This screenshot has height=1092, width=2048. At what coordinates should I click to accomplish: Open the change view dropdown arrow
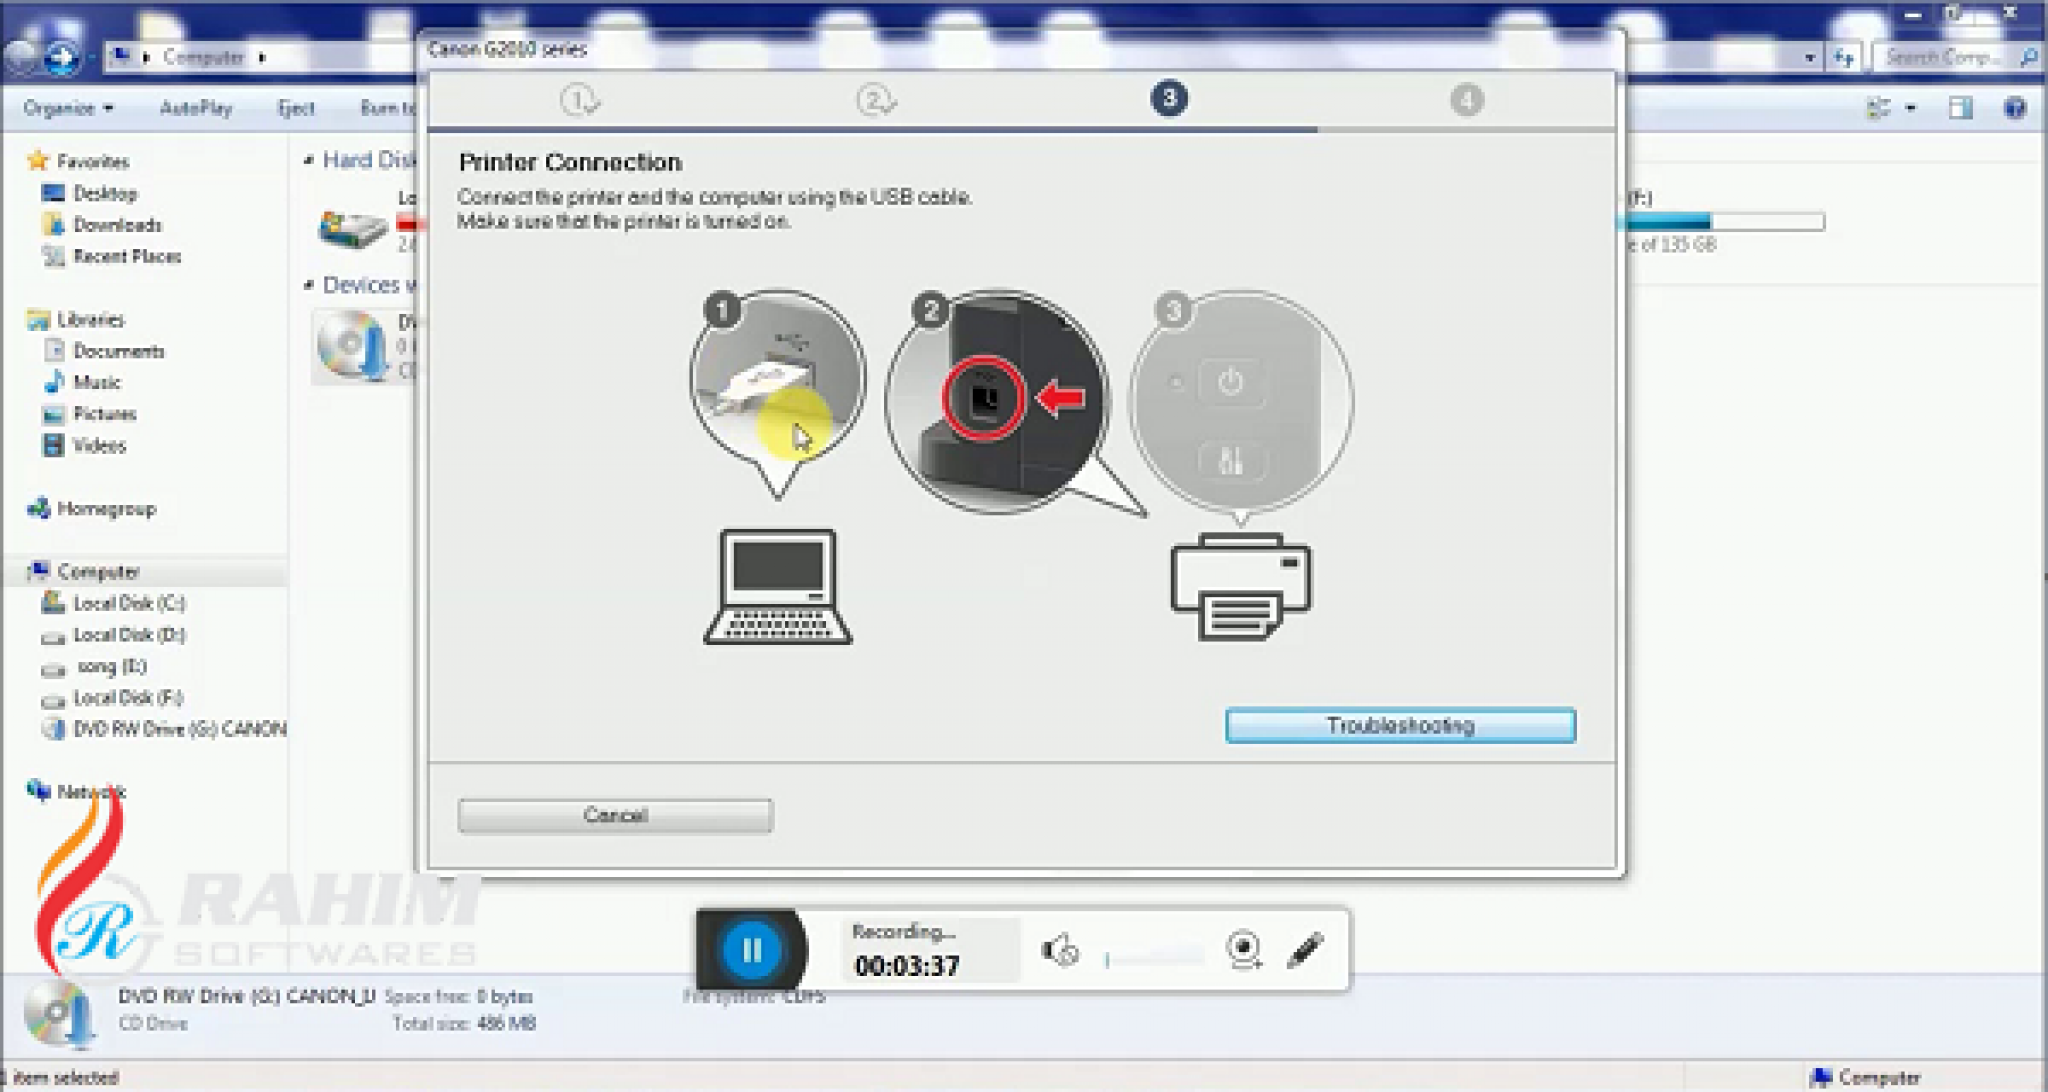click(x=1911, y=108)
